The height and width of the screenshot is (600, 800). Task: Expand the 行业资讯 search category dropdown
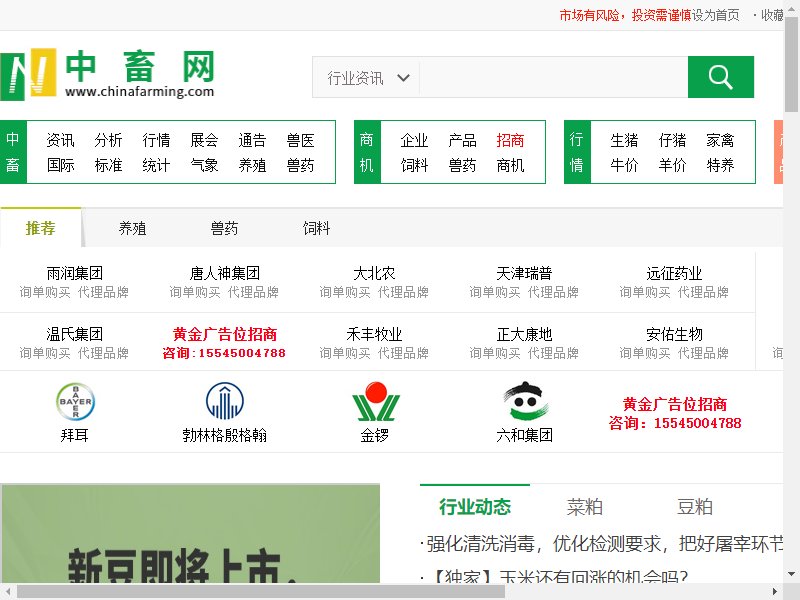(367, 78)
